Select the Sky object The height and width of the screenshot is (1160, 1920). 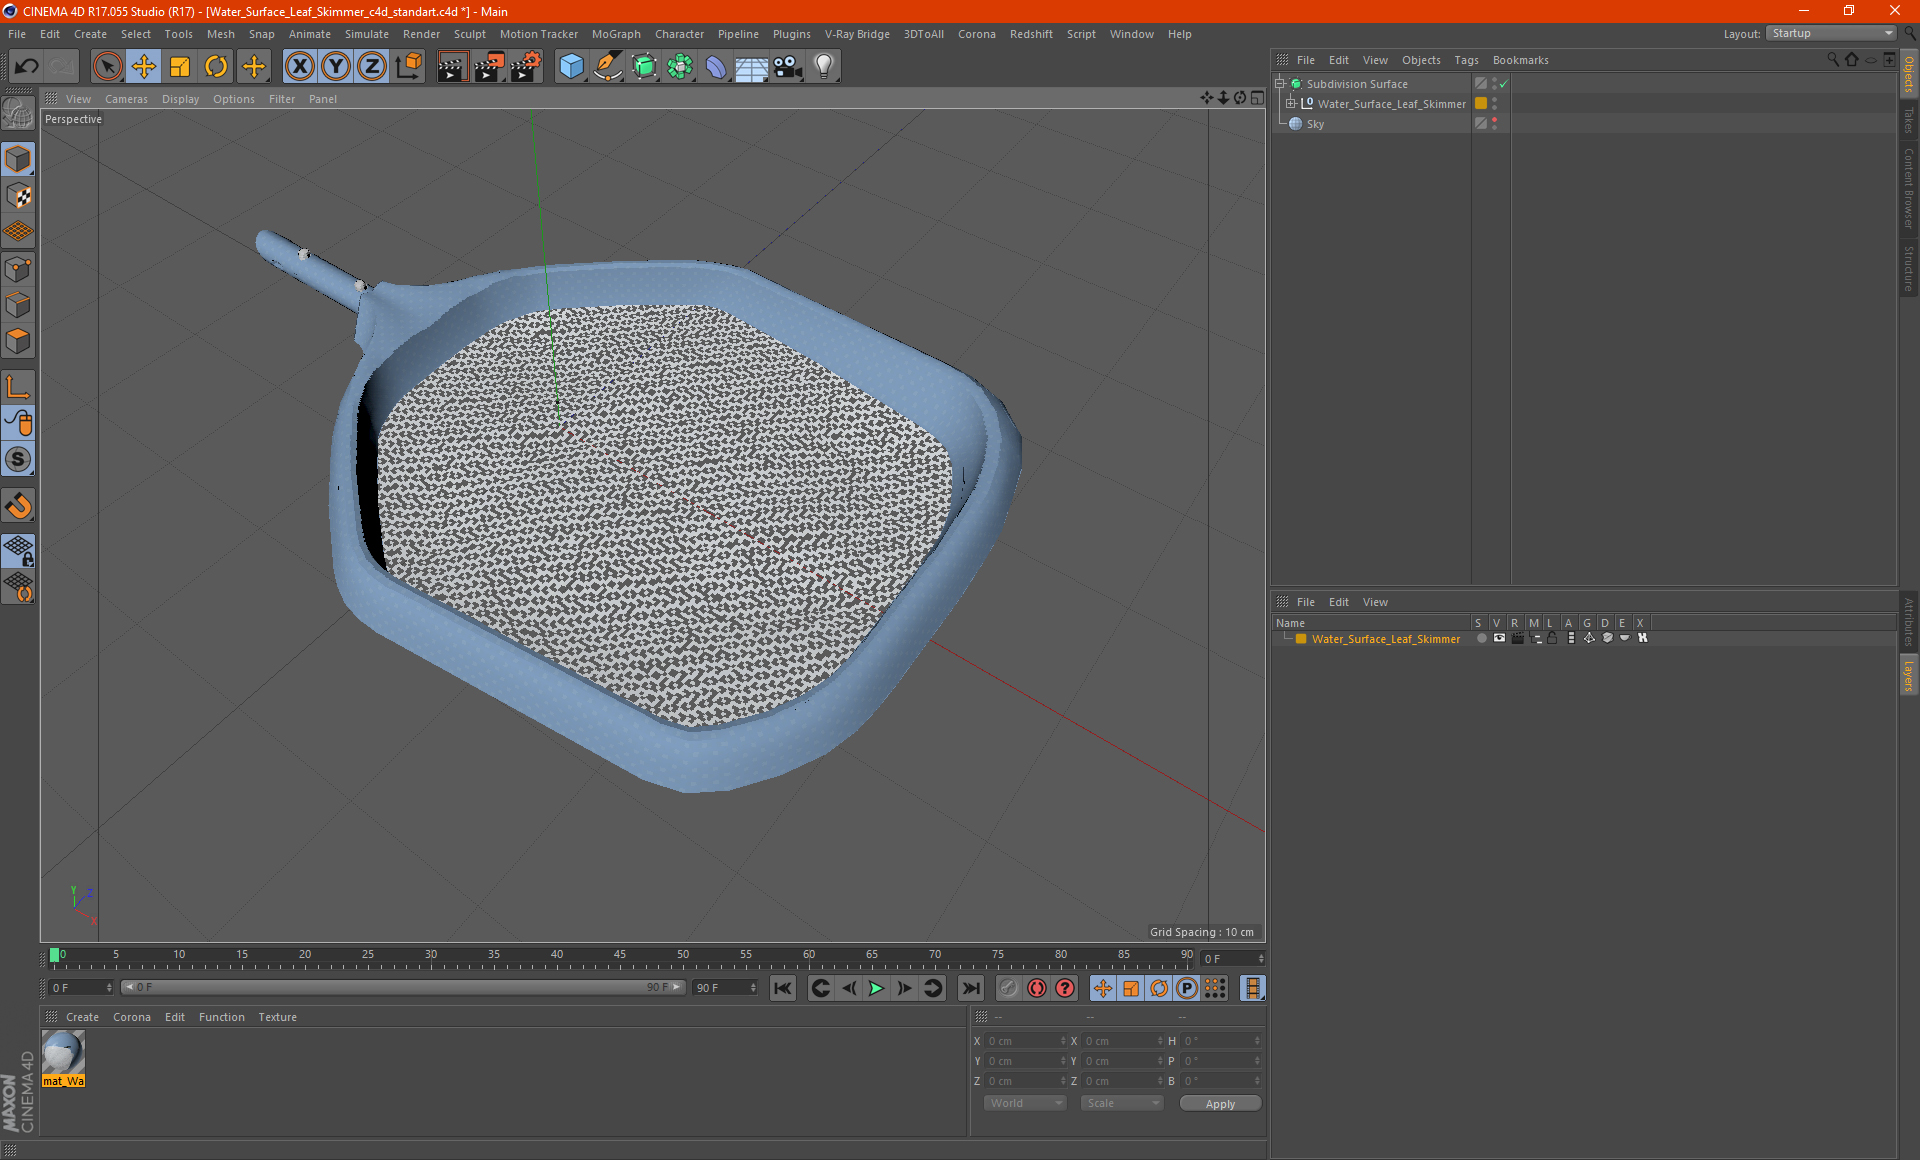1315,124
